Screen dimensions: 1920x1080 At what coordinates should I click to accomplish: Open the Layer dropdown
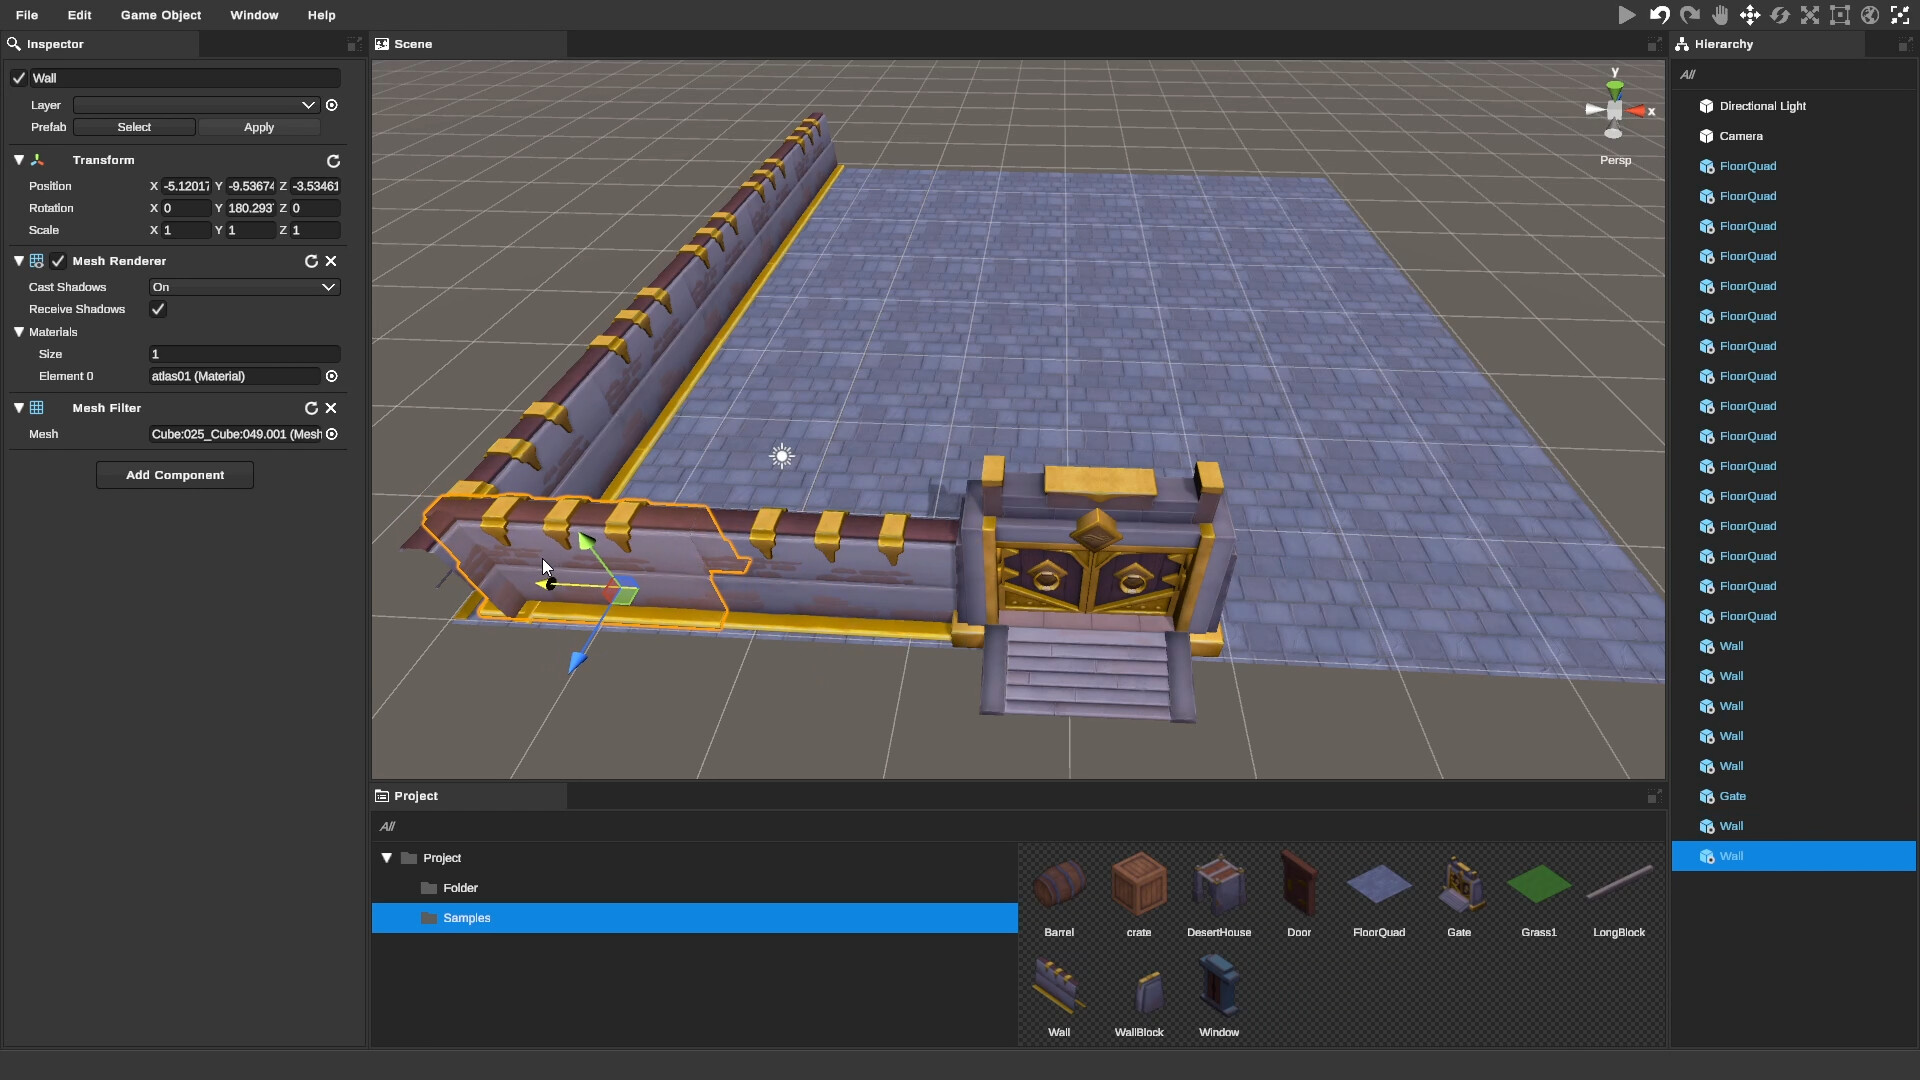pyautogui.click(x=193, y=105)
